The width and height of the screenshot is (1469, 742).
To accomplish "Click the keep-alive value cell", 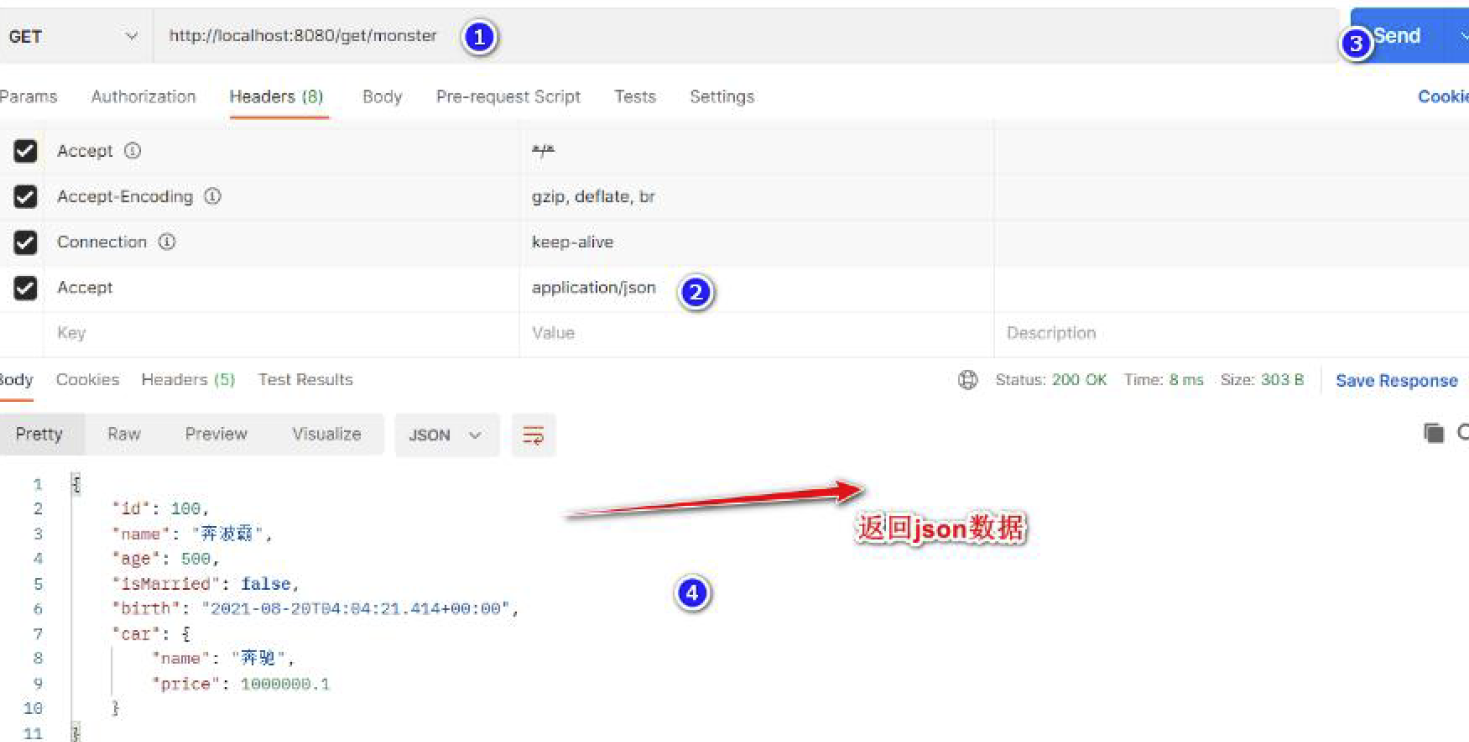I will point(756,242).
